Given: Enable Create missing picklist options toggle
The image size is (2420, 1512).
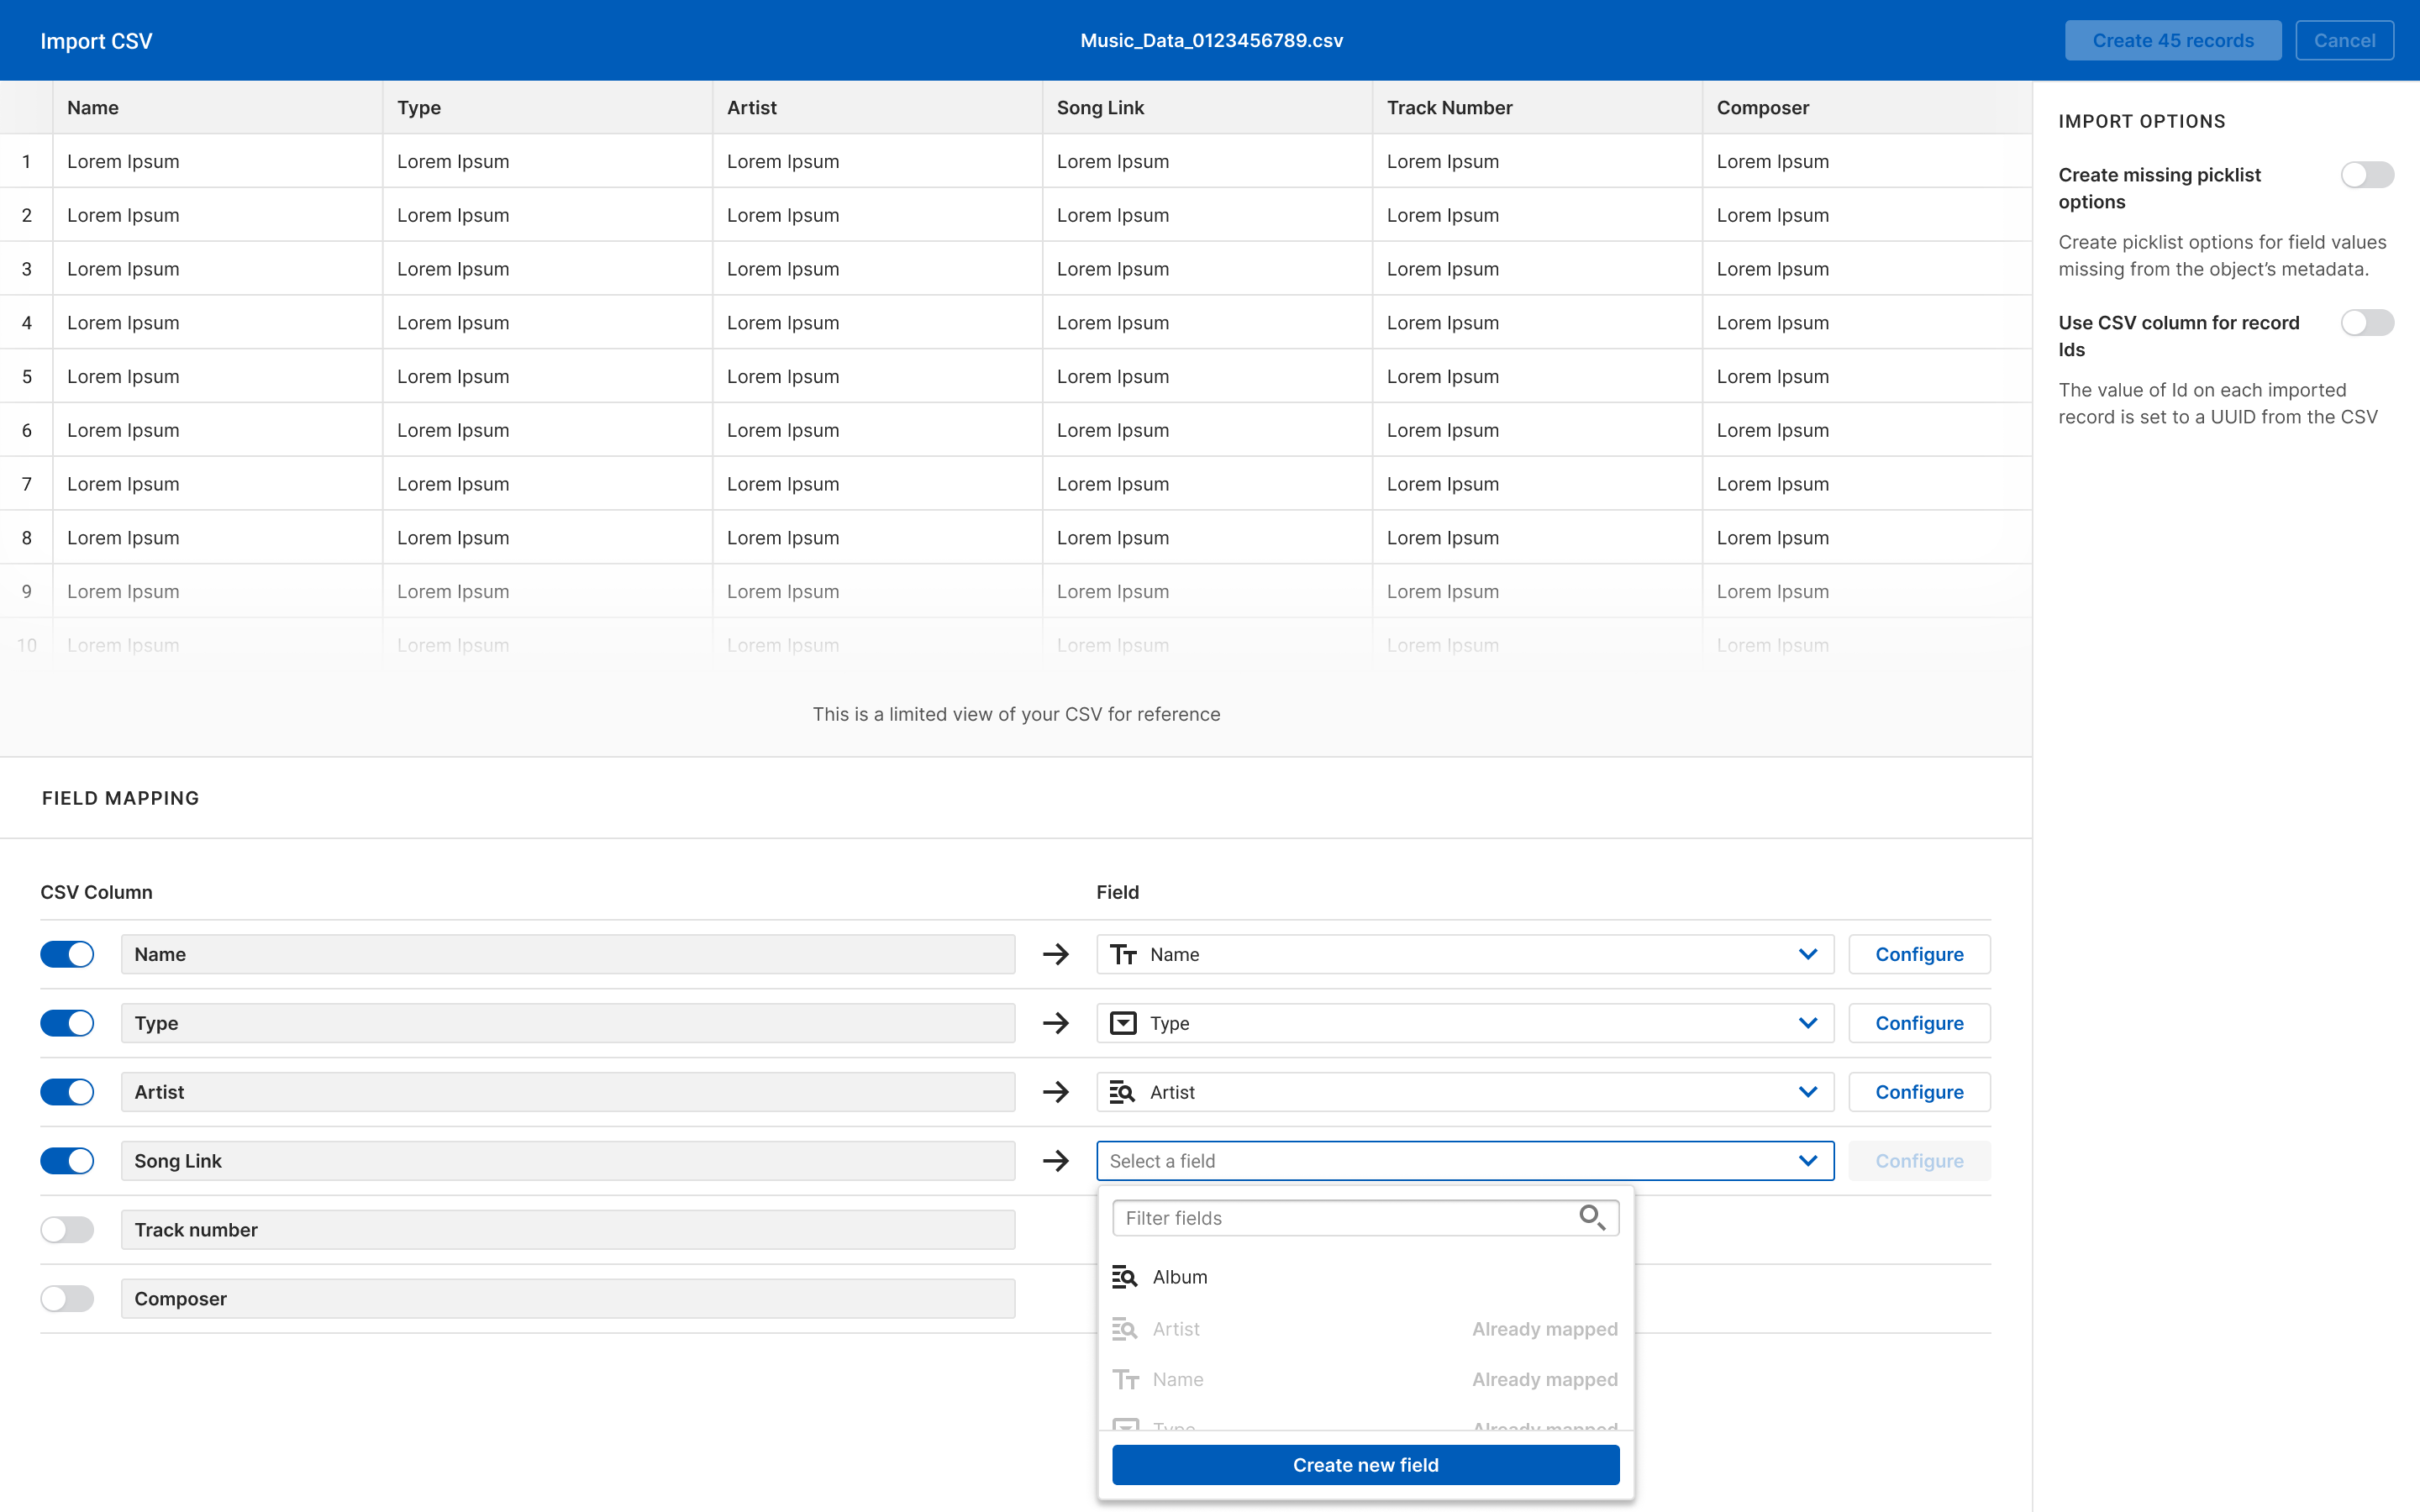Looking at the screenshot, I should [x=2366, y=175].
